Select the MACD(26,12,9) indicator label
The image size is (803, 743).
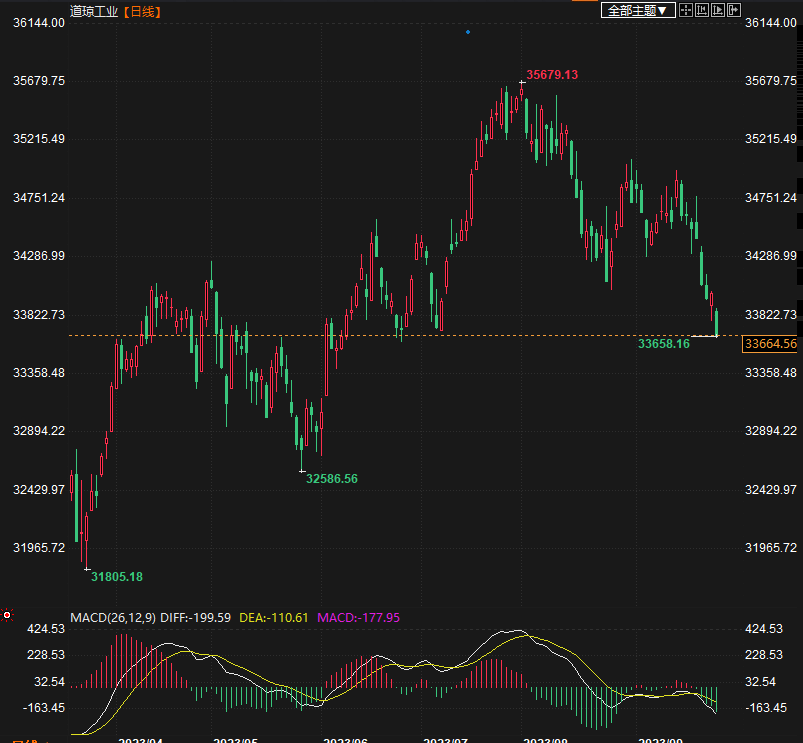click(x=110, y=617)
